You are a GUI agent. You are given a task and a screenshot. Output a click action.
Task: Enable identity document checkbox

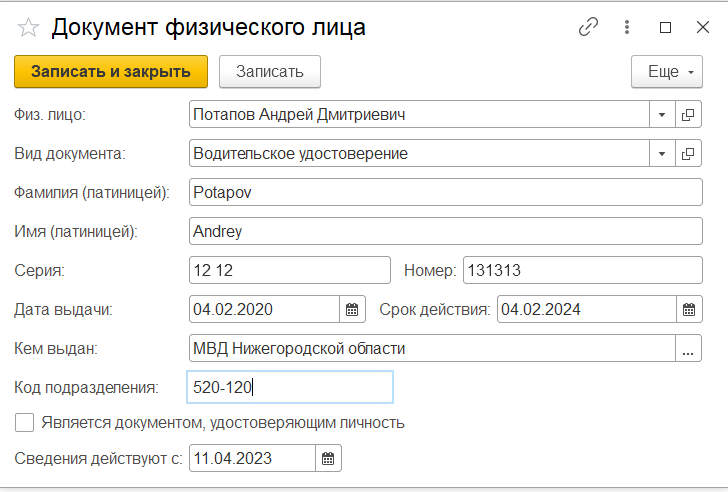[x=25, y=422]
